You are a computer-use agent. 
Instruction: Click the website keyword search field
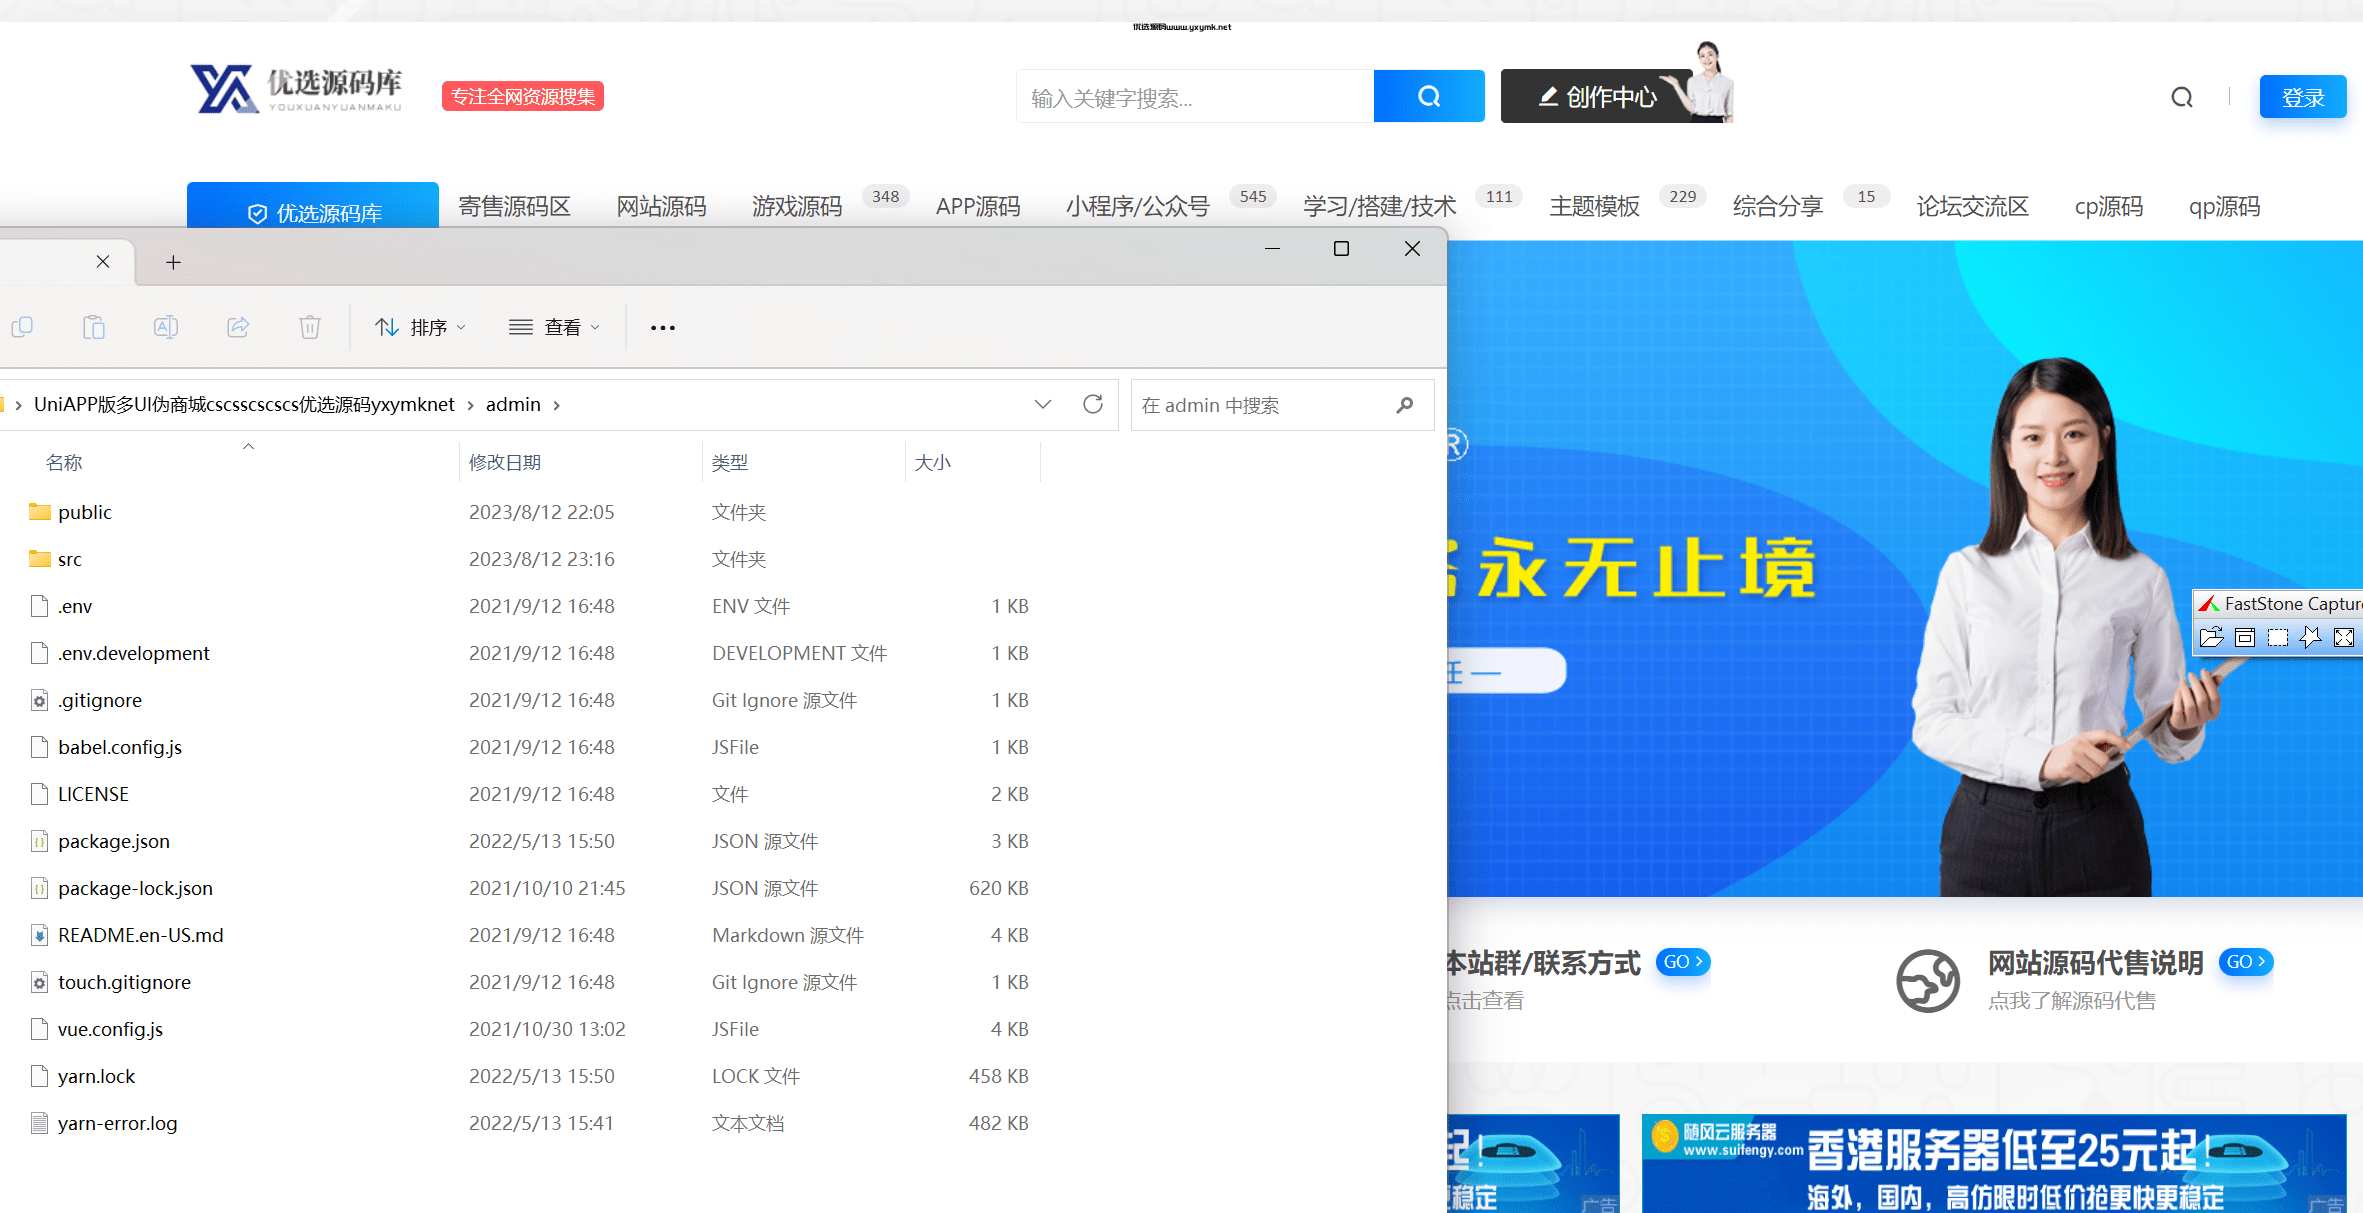1195,97
